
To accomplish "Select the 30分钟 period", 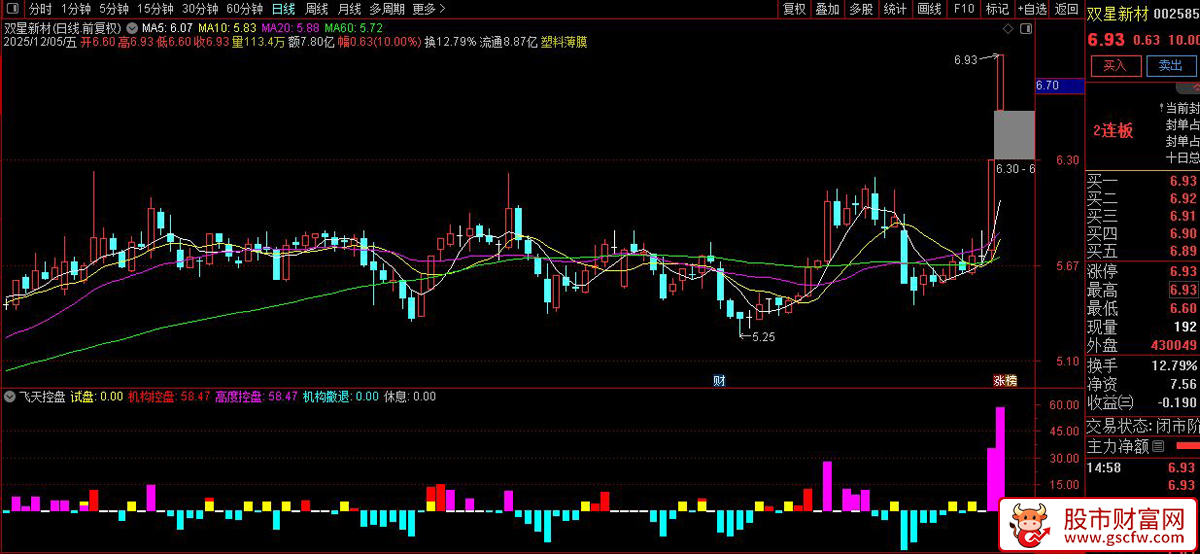I will [x=200, y=9].
